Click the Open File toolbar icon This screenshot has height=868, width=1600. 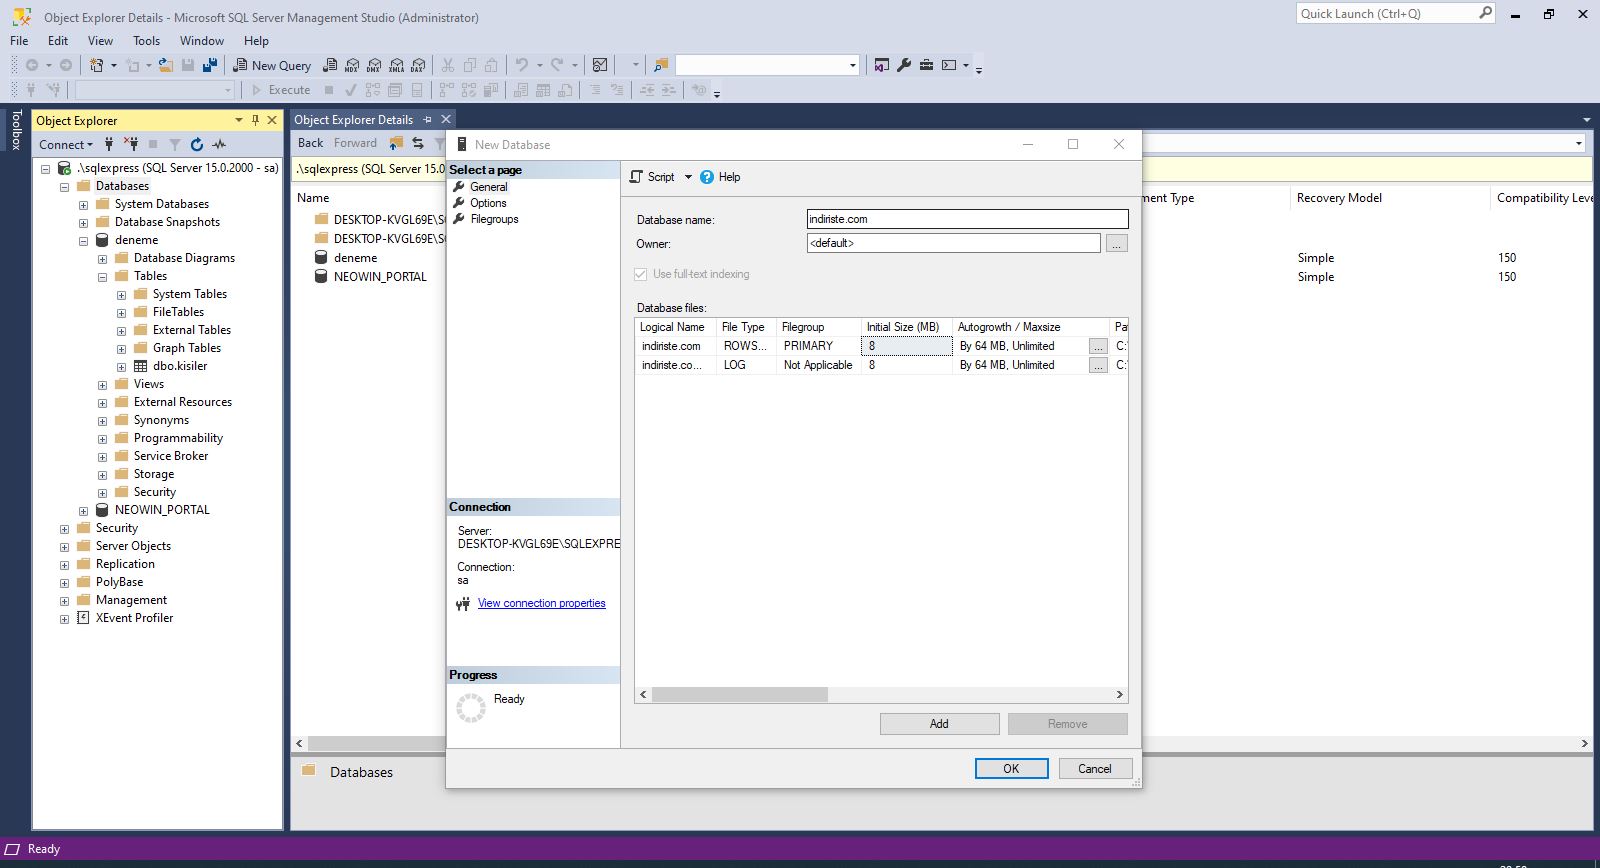tap(165, 65)
